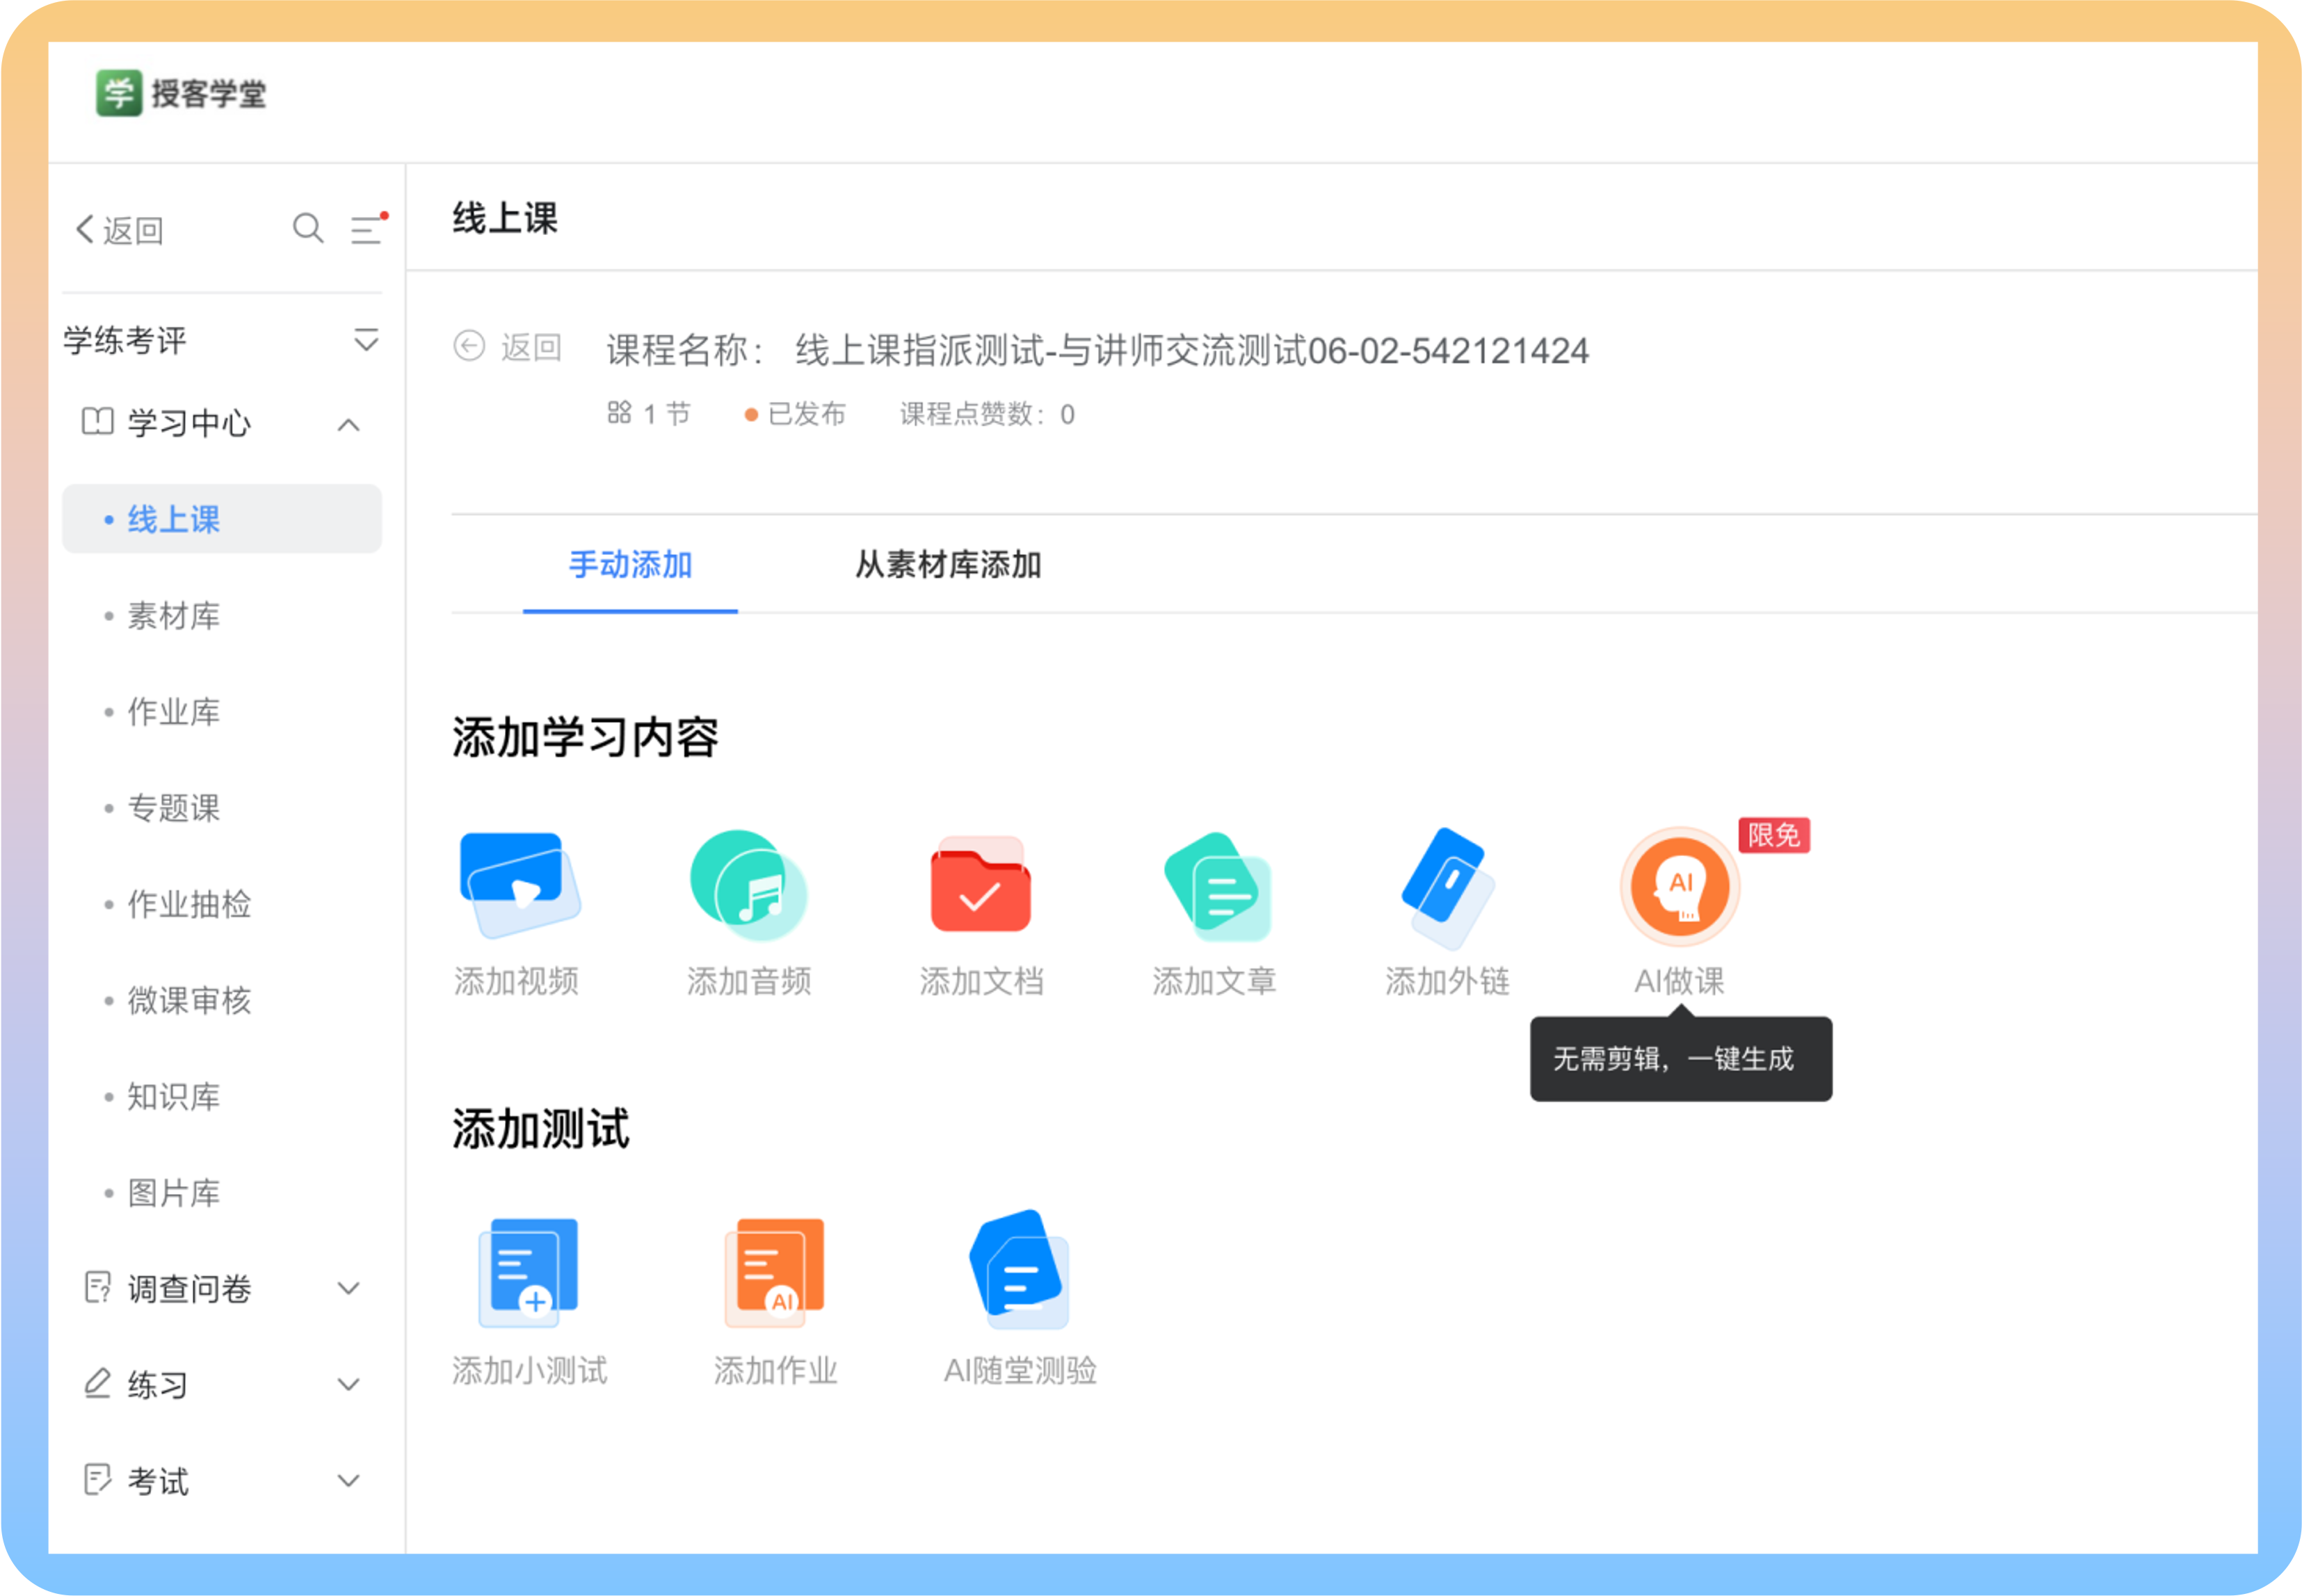This screenshot has height=1596, width=2302.
Task: Click the Add Document folder icon
Action: 980,886
